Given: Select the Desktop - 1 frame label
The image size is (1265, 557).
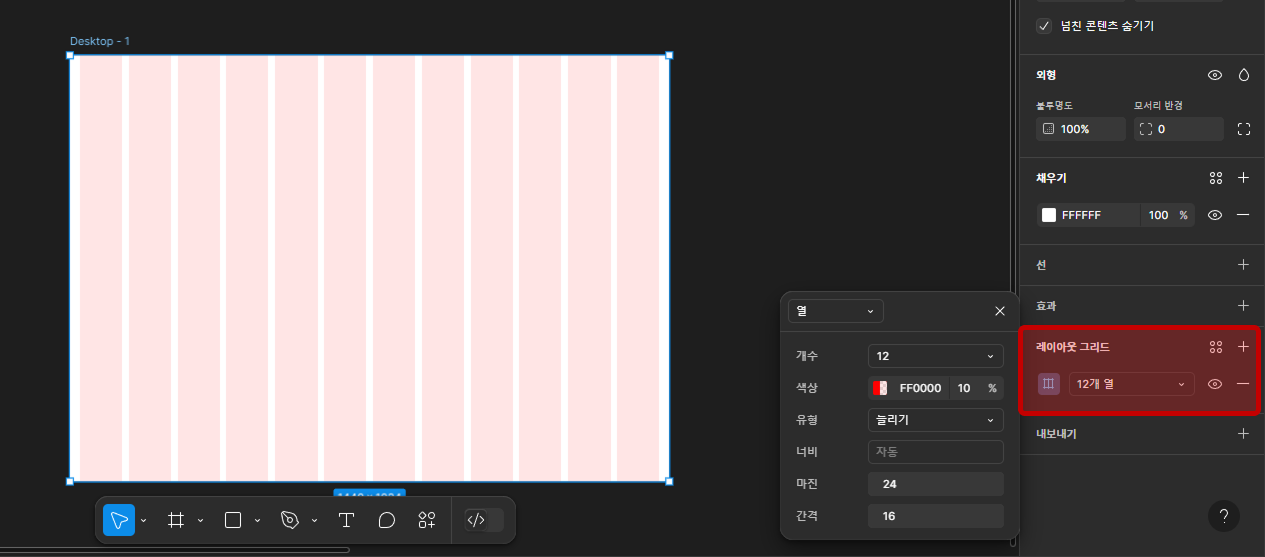Looking at the screenshot, I should click(100, 41).
